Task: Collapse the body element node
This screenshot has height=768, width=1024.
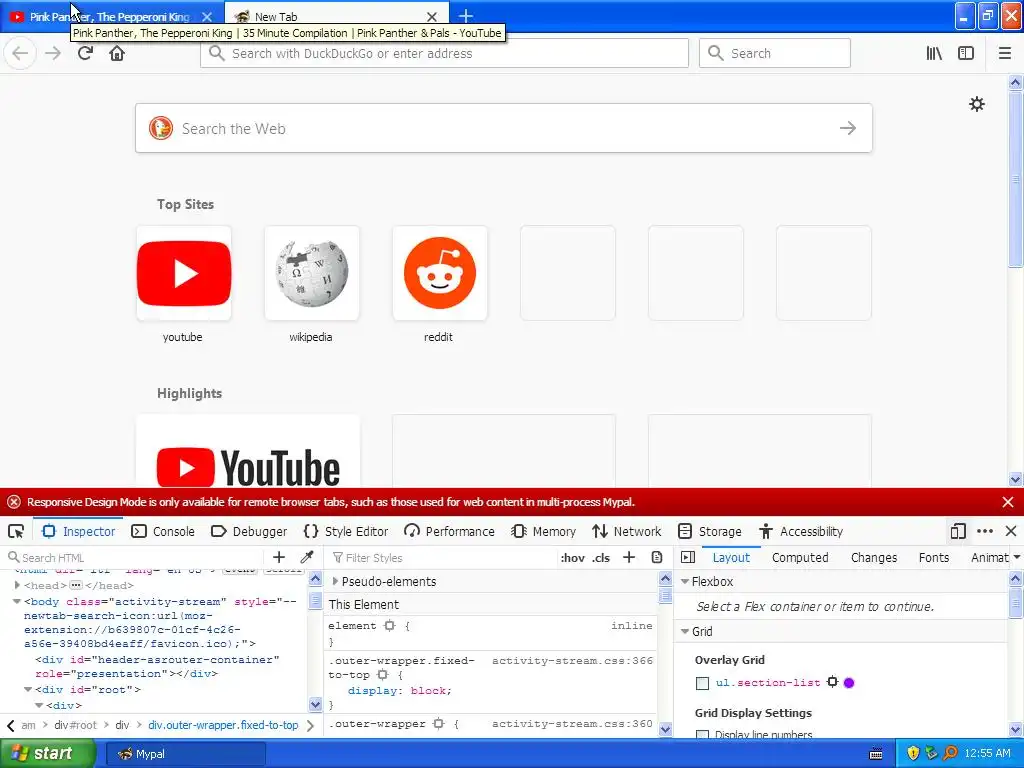Action: 18,601
